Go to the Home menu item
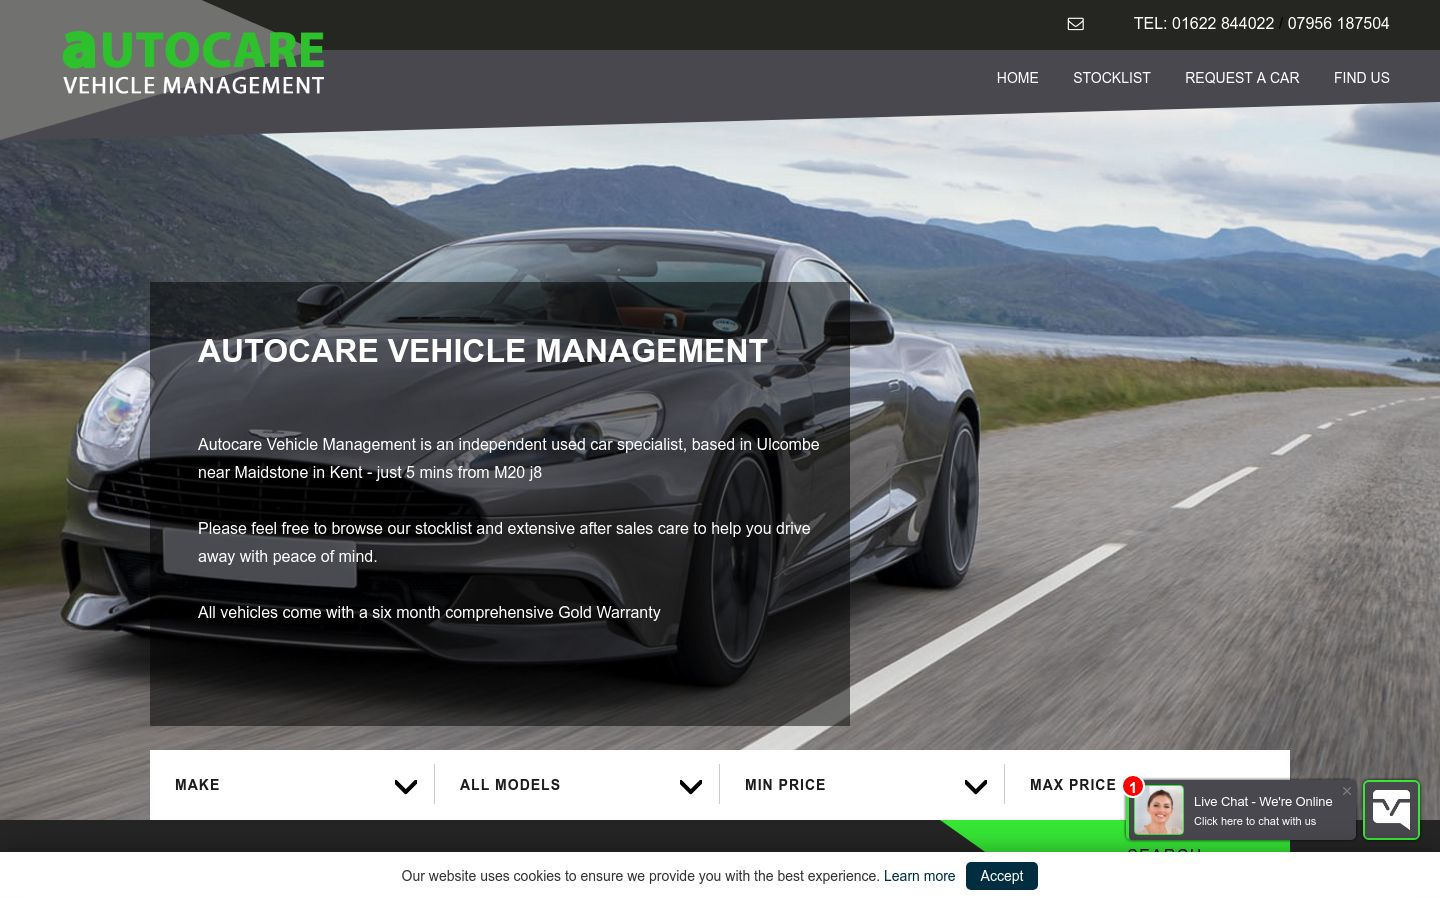This screenshot has width=1440, height=900. coord(1017,78)
